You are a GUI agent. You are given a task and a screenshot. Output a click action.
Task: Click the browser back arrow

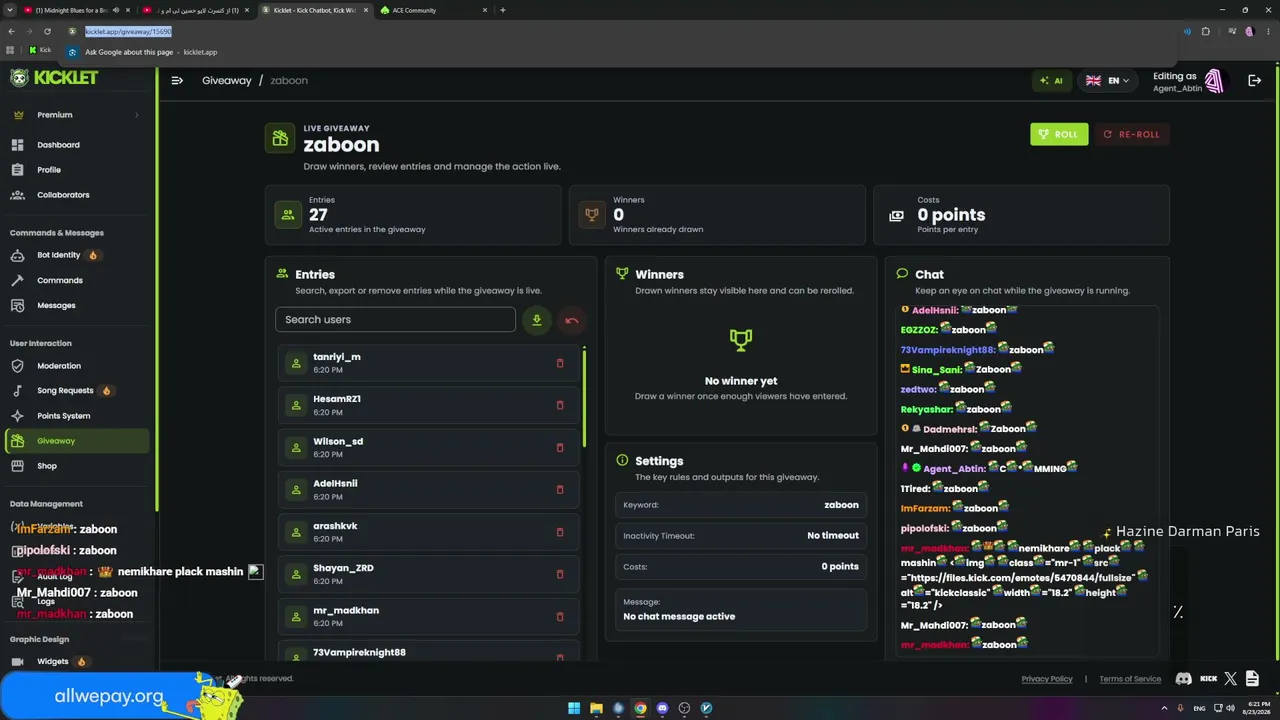pos(11,31)
